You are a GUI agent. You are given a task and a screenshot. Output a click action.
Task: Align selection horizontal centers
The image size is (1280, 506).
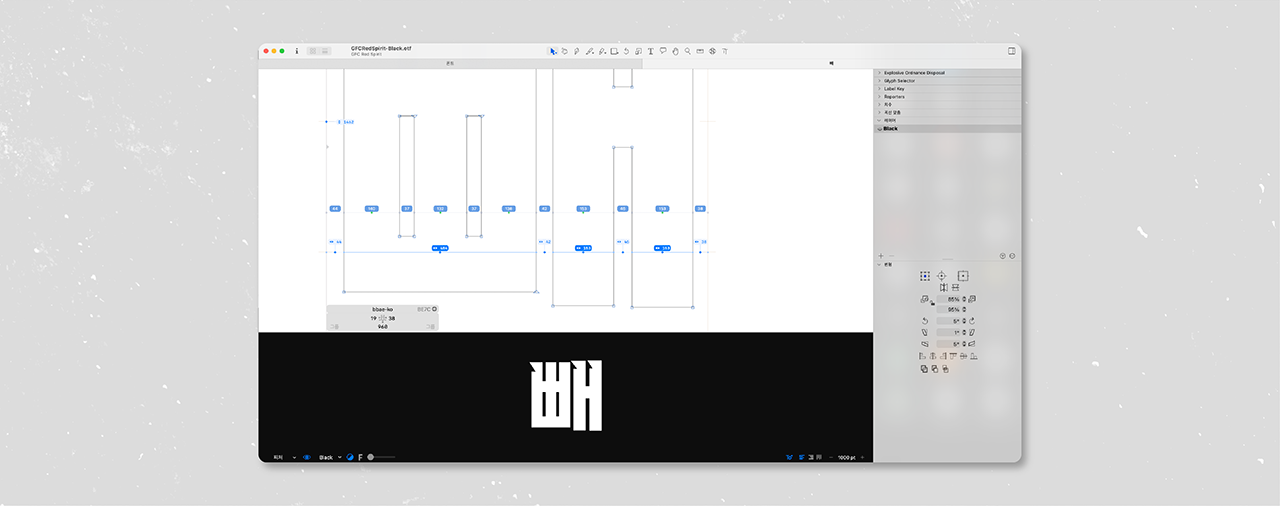pyautogui.click(x=933, y=356)
